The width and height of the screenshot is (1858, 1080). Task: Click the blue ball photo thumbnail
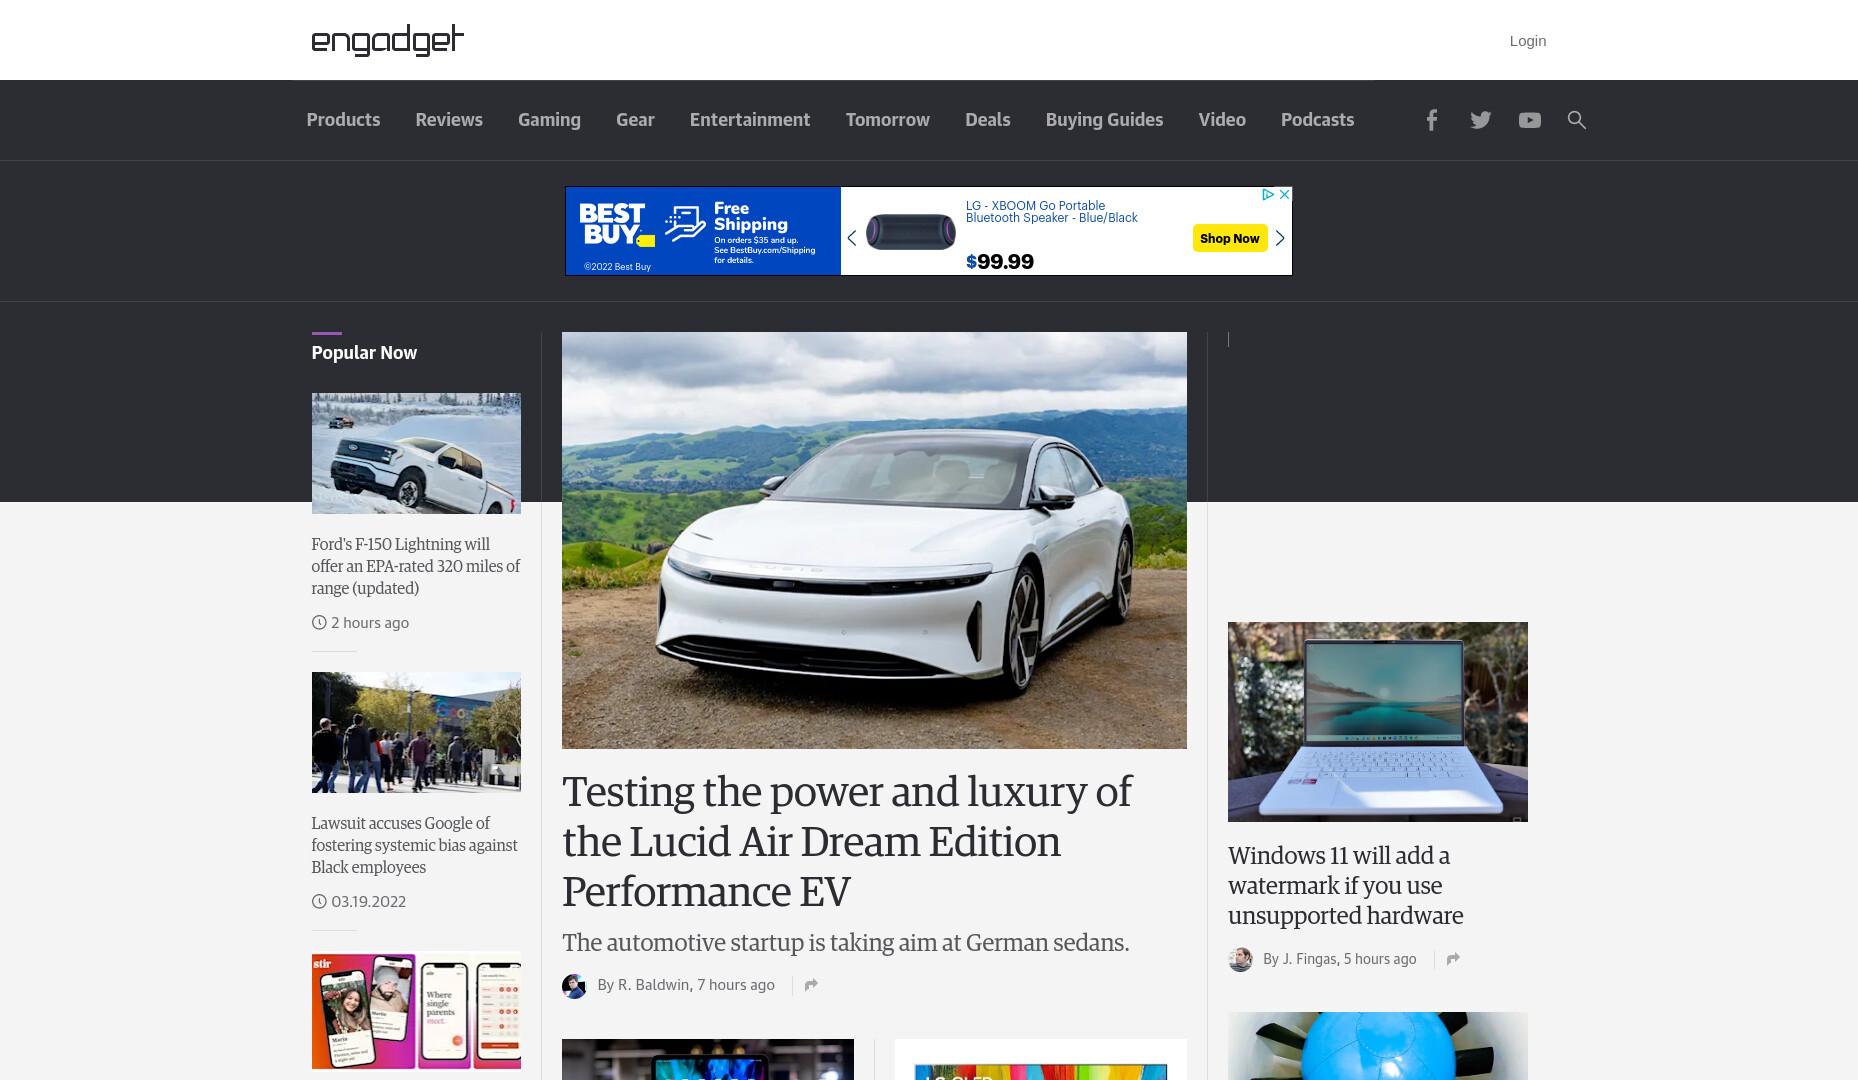(1378, 1046)
